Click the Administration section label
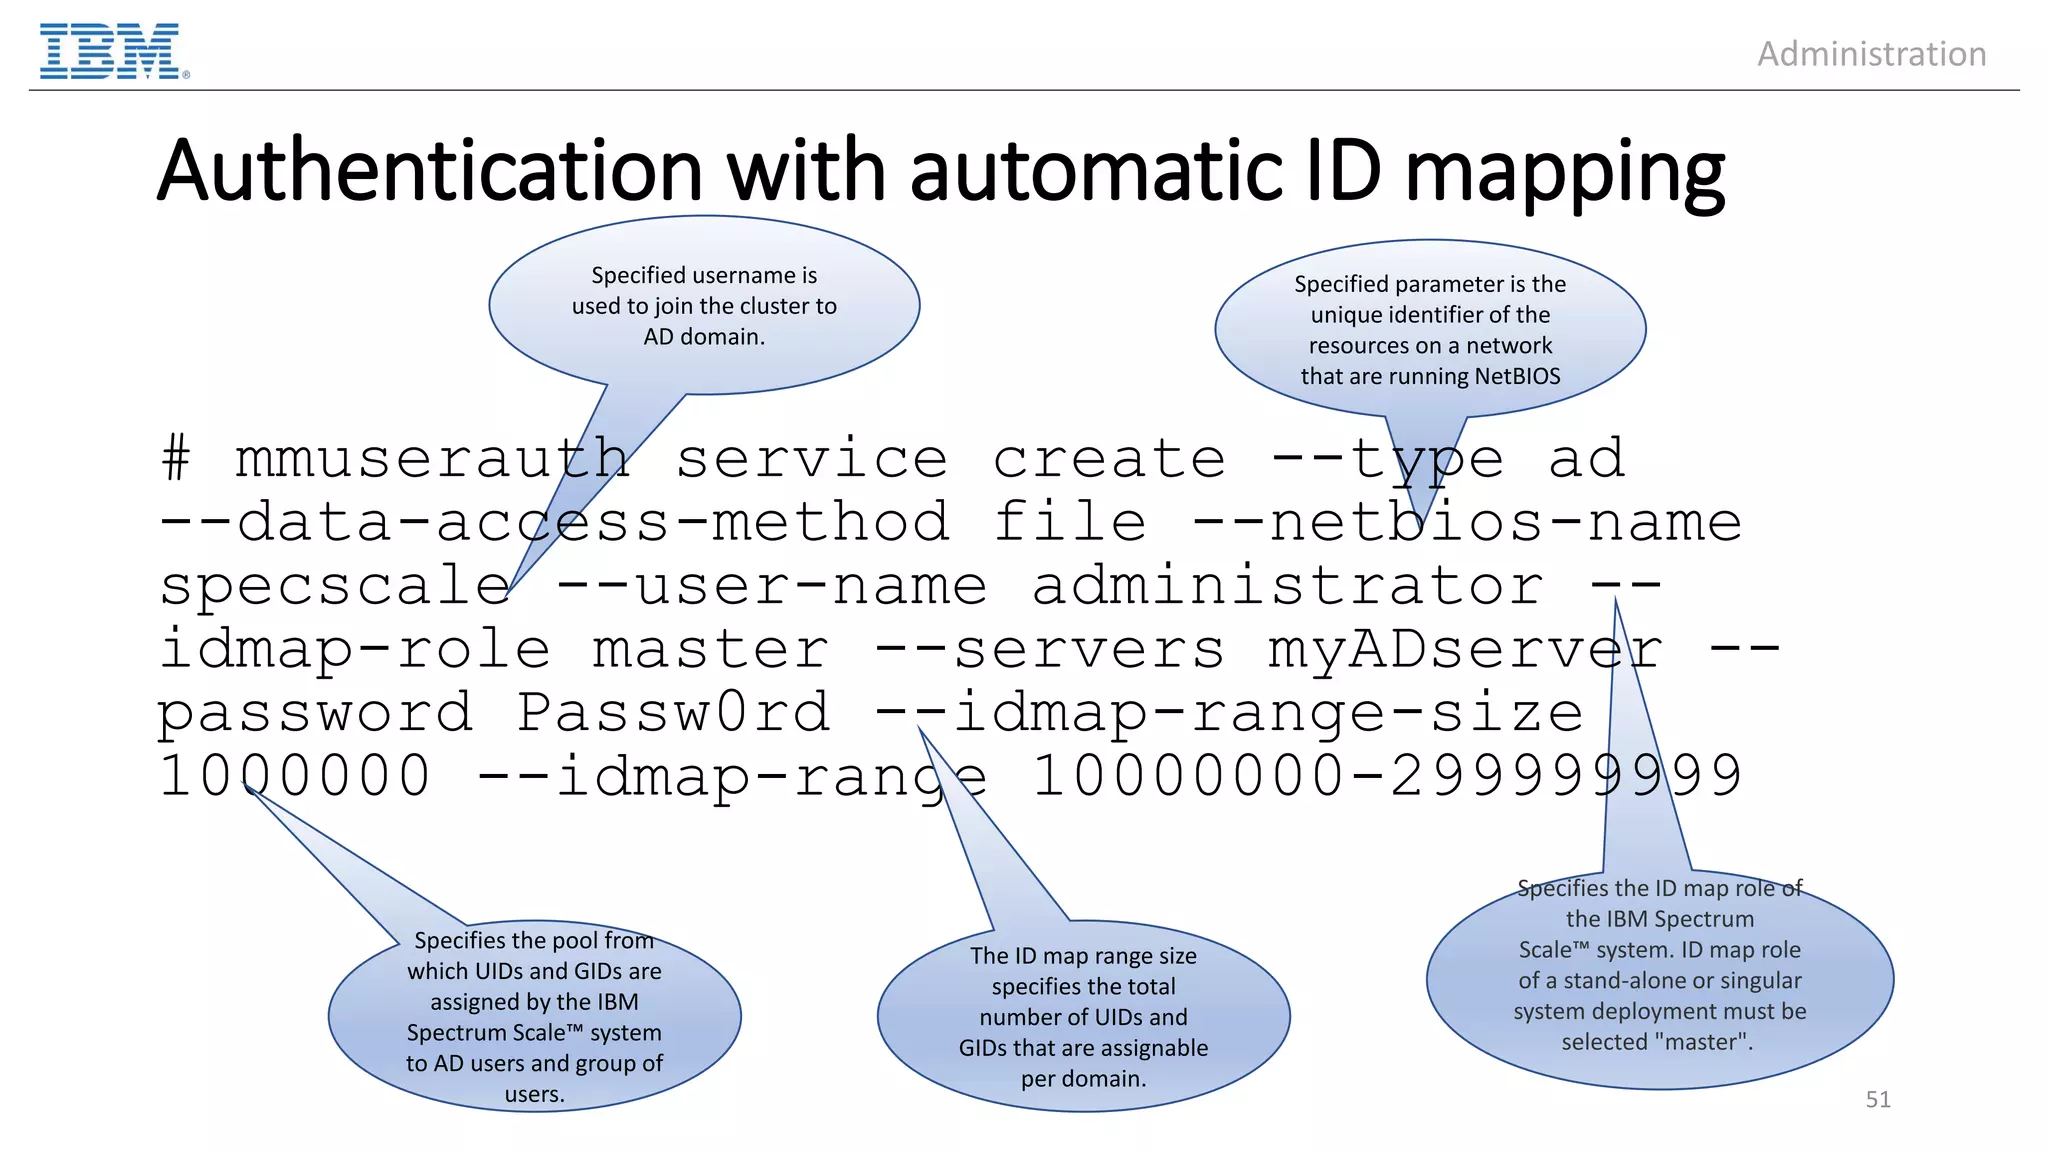 coord(1871,54)
